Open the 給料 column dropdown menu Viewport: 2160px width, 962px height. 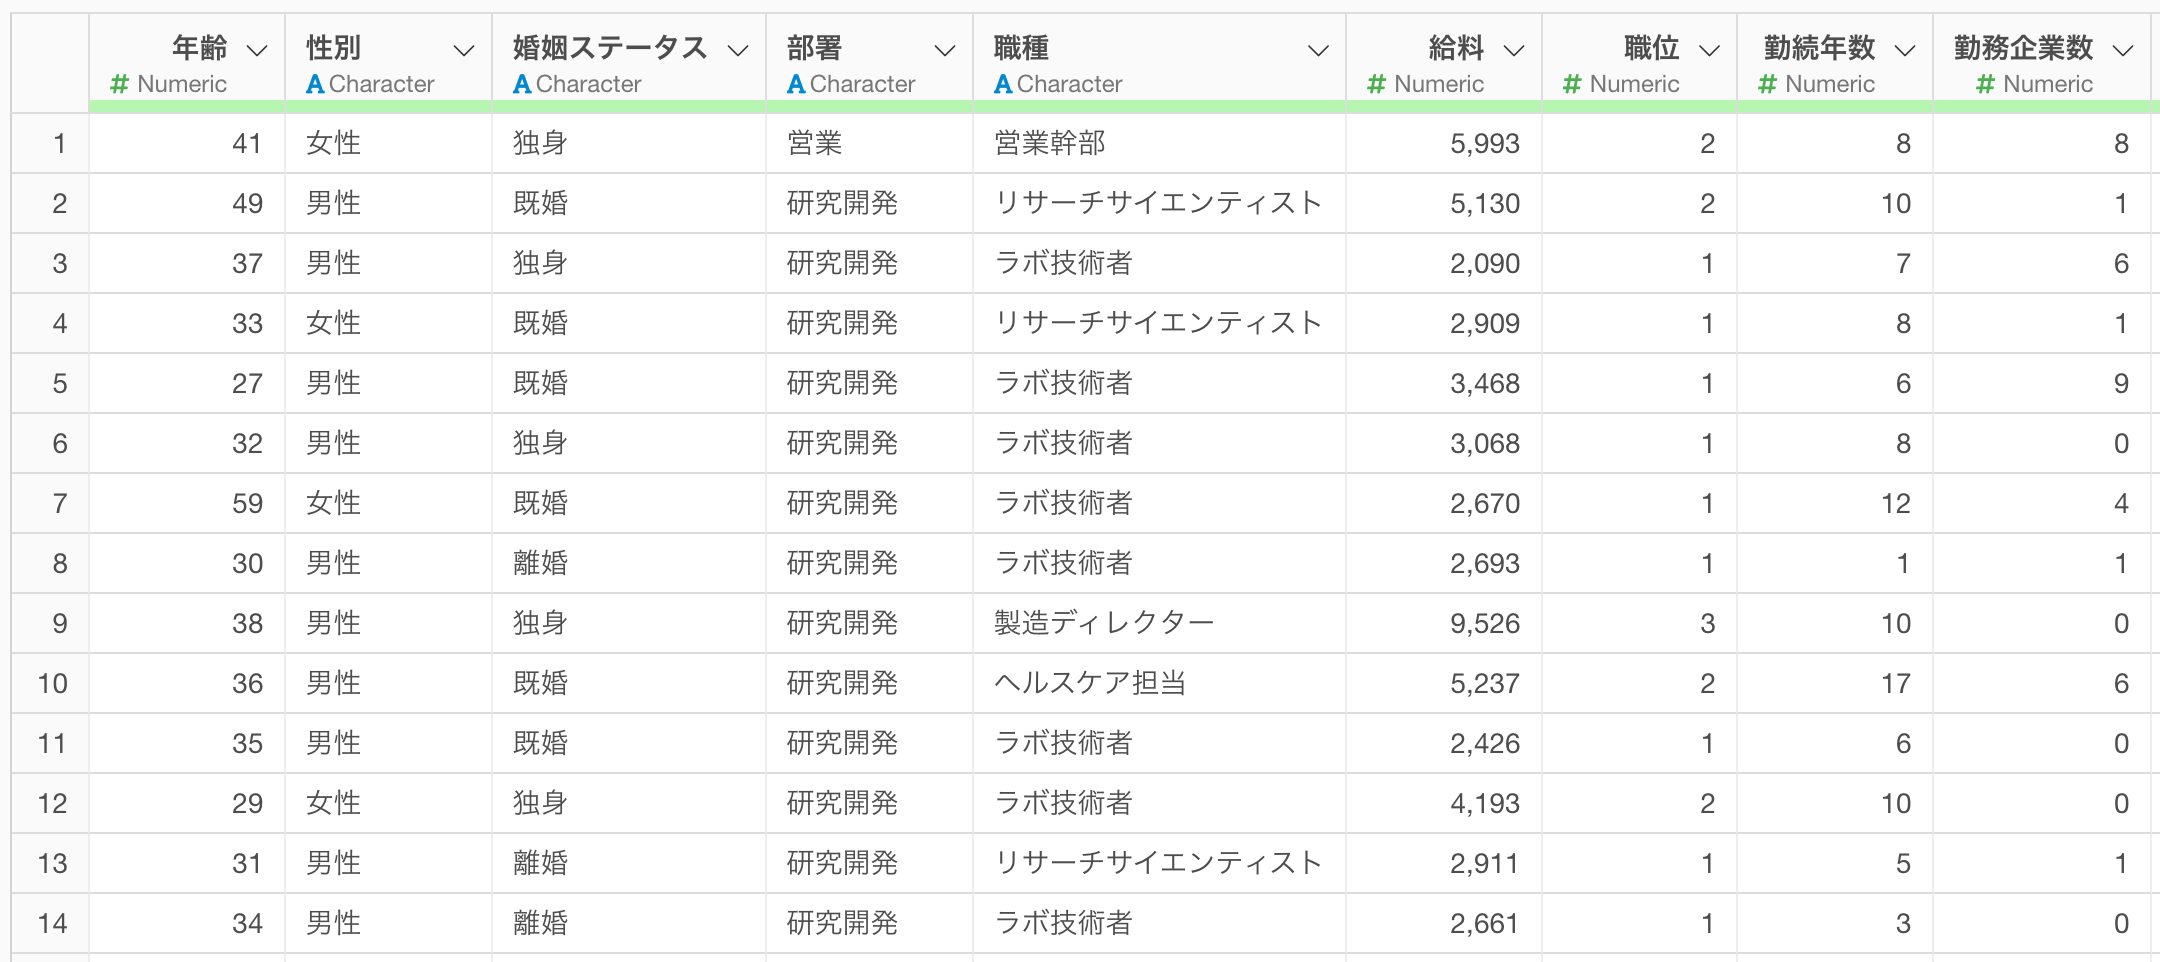pyautogui.click(x=1514, y=50)
